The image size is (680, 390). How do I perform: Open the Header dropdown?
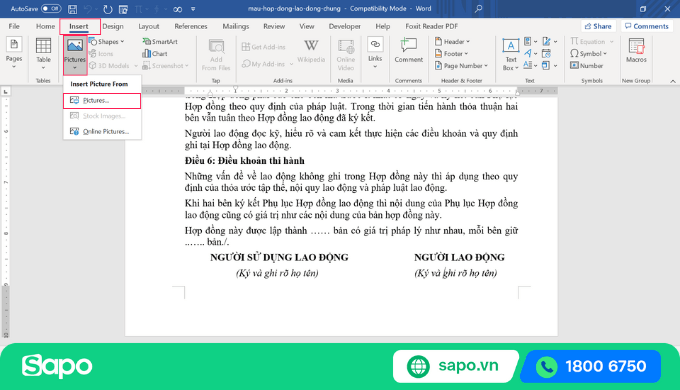pos(452,42)
